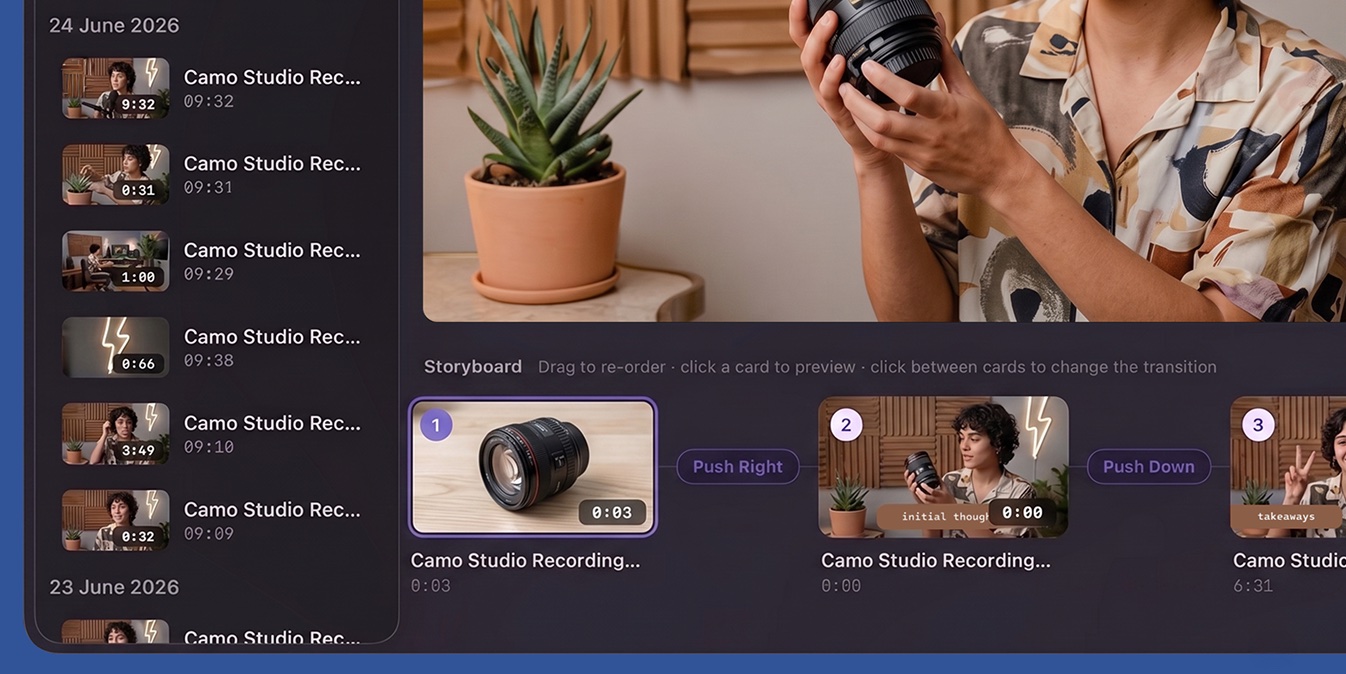Click the 09:38 timestamp in the recordings list
Screen dimensions: 1346x674
coord(208,360)
